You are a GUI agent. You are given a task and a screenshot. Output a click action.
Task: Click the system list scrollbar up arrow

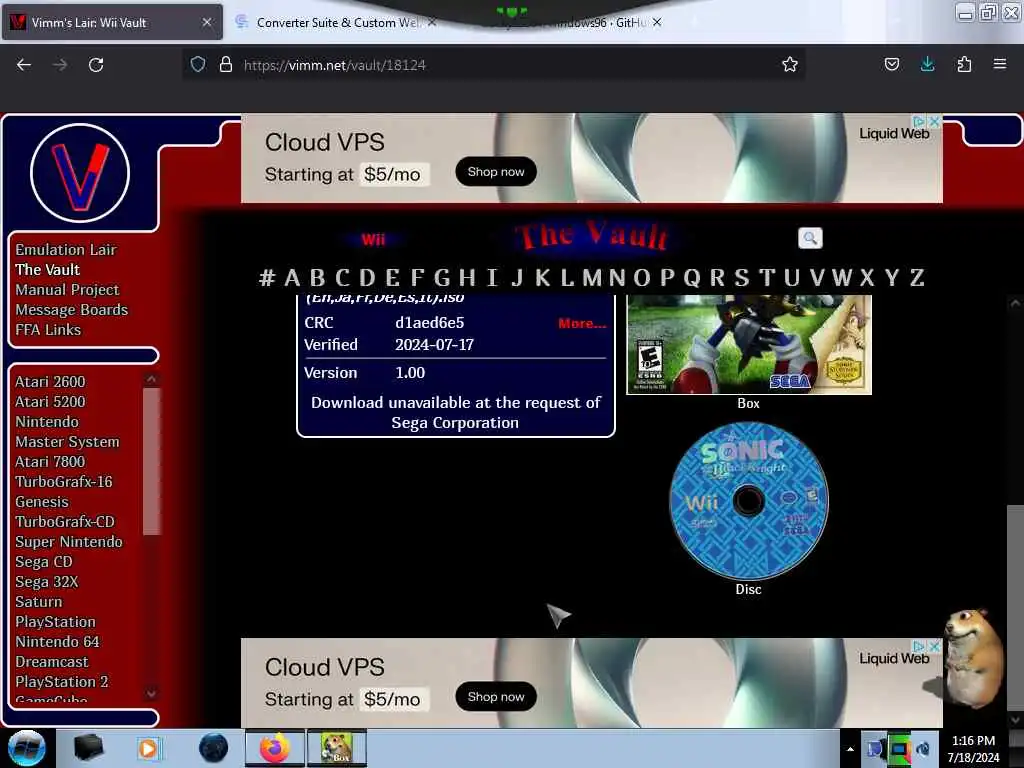151,379
